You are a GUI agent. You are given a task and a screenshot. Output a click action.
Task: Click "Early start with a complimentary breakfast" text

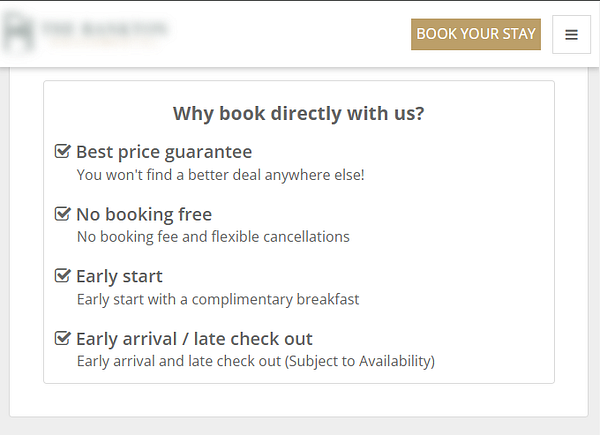(218, 299)
